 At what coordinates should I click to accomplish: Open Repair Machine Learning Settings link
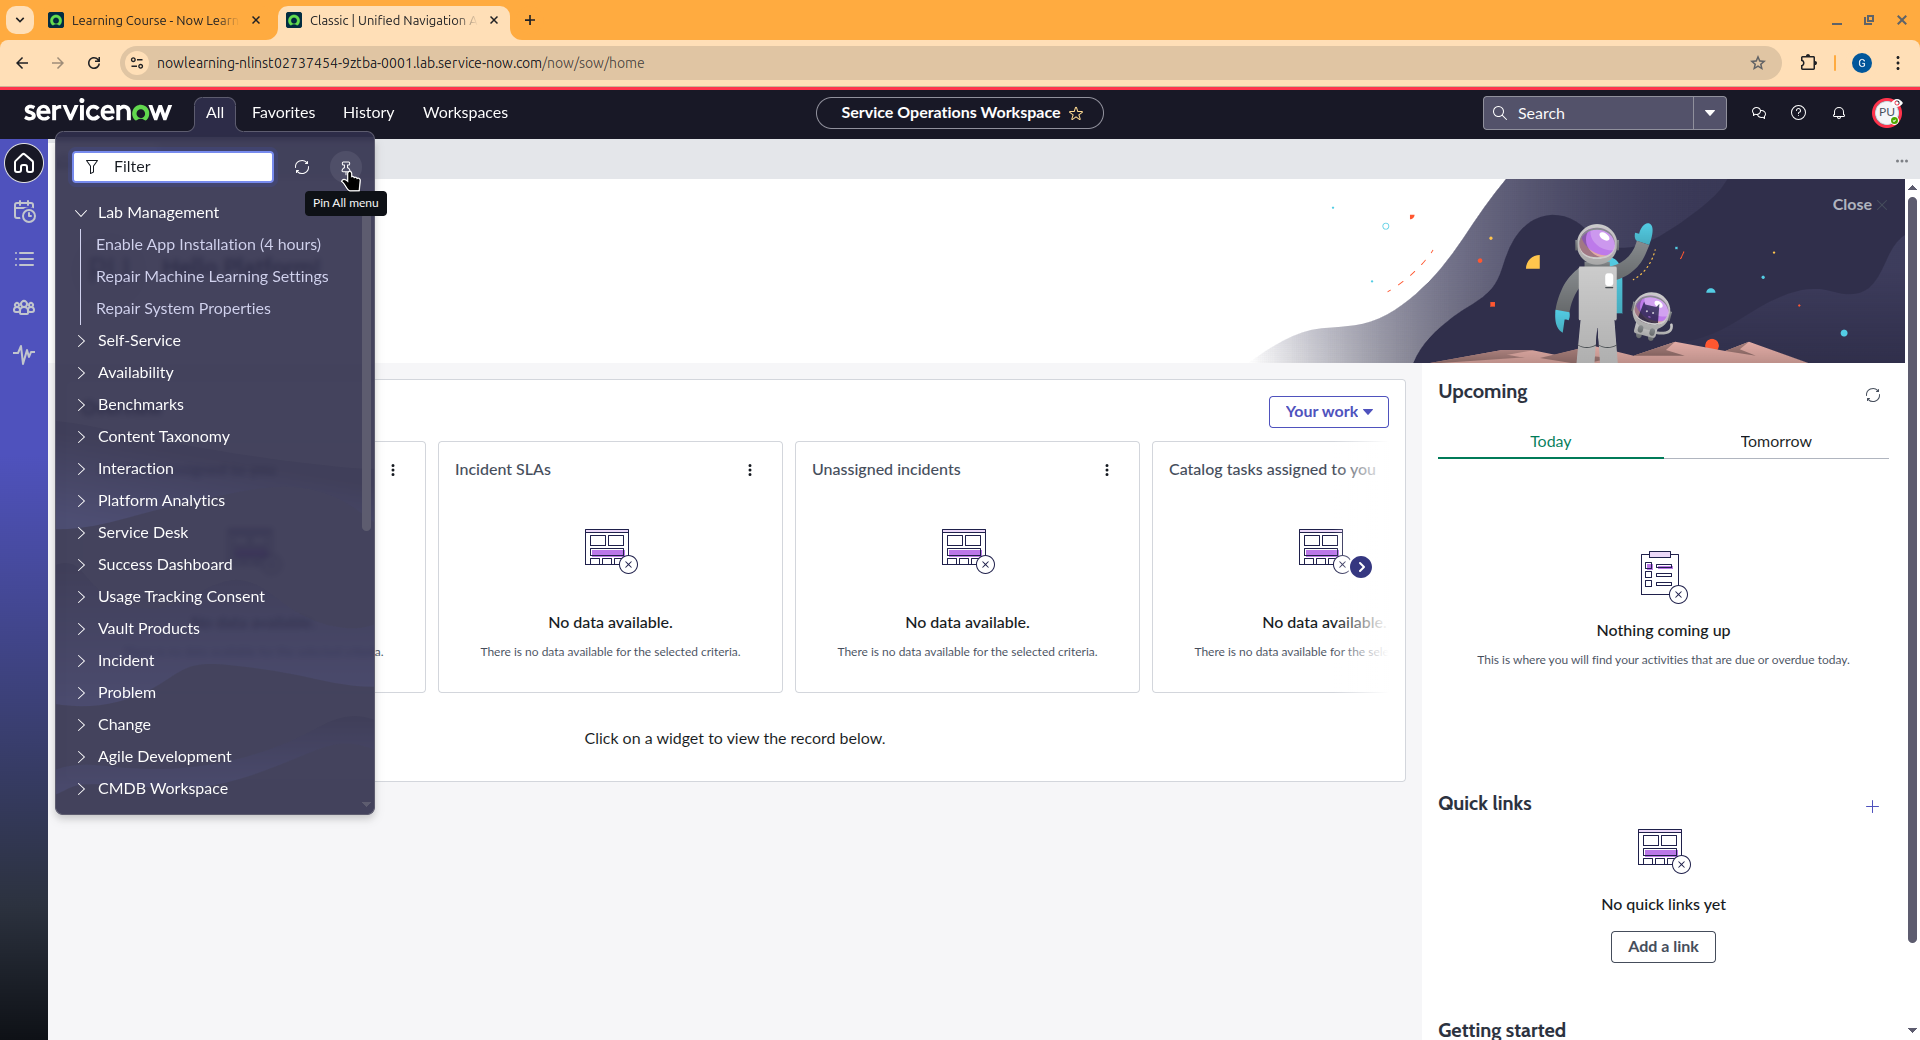tap(212, 277)
